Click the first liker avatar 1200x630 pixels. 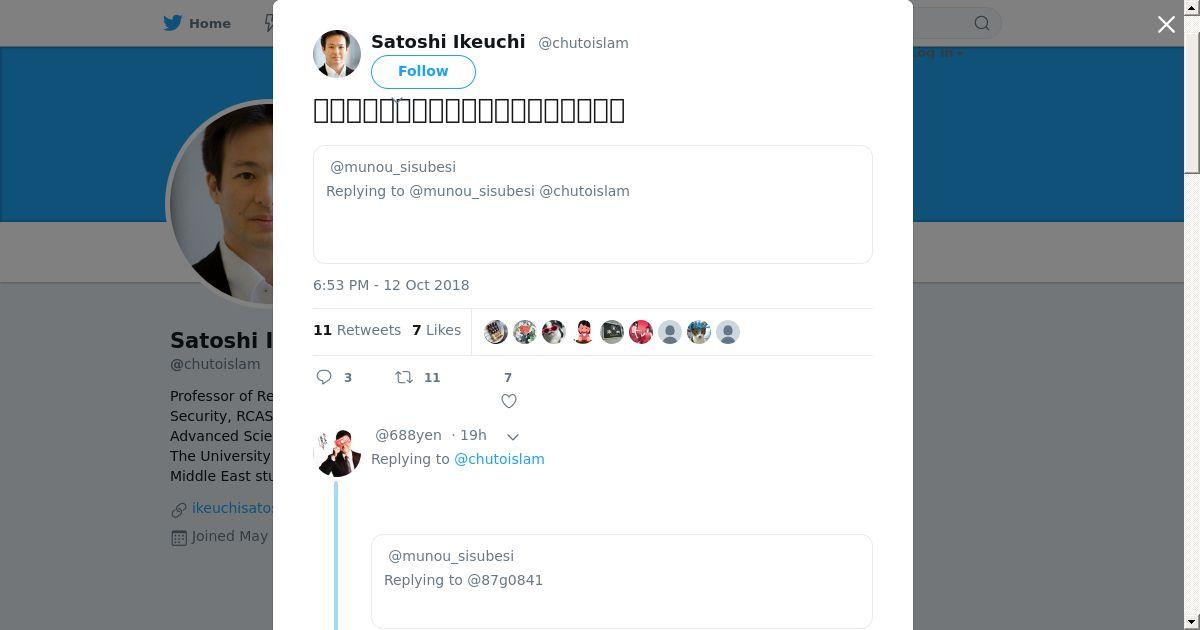[496, 332]
